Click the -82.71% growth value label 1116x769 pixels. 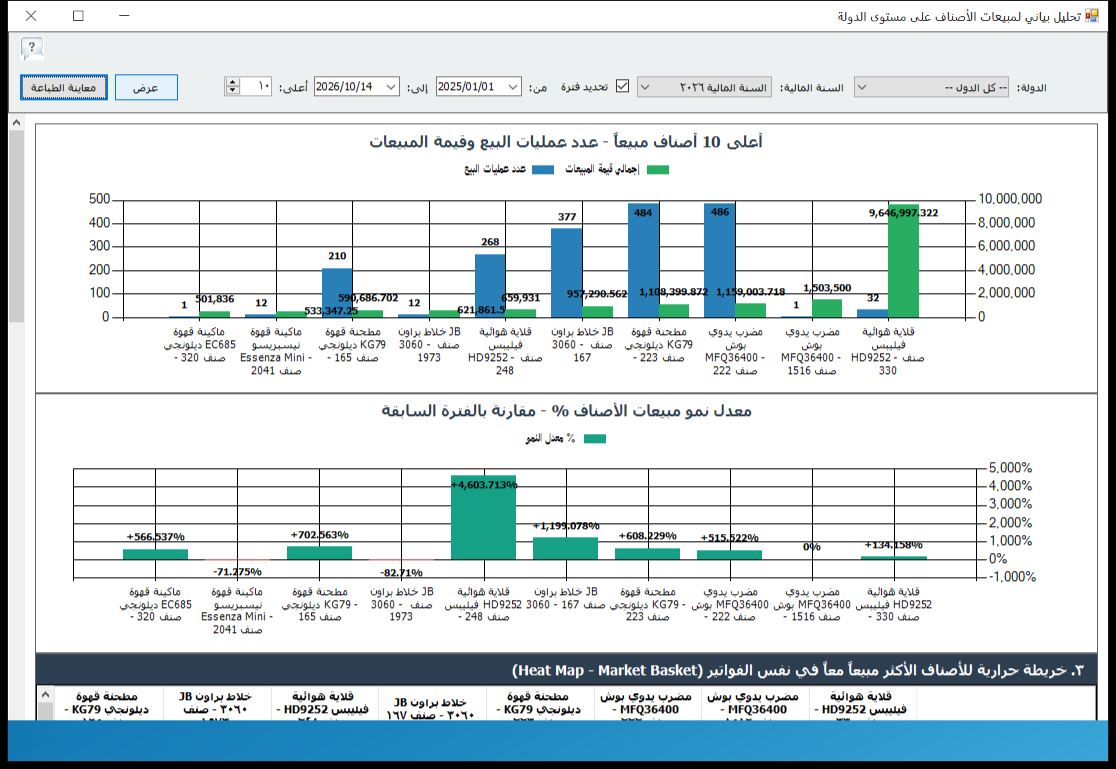pos(401,572)
